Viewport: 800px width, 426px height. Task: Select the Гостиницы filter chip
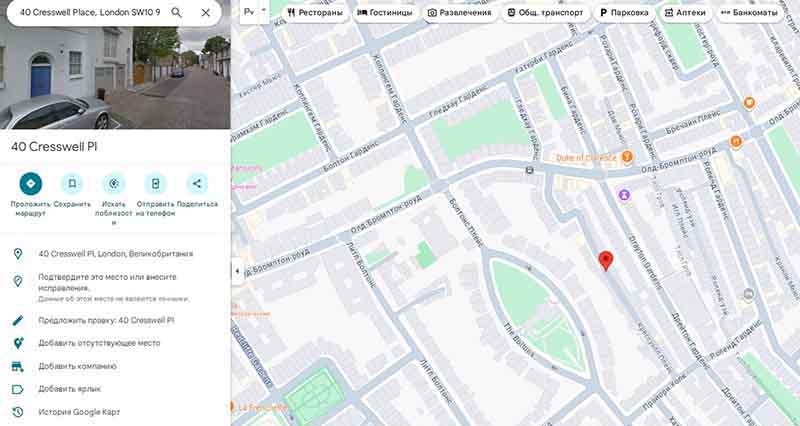(x=385, y=13)
